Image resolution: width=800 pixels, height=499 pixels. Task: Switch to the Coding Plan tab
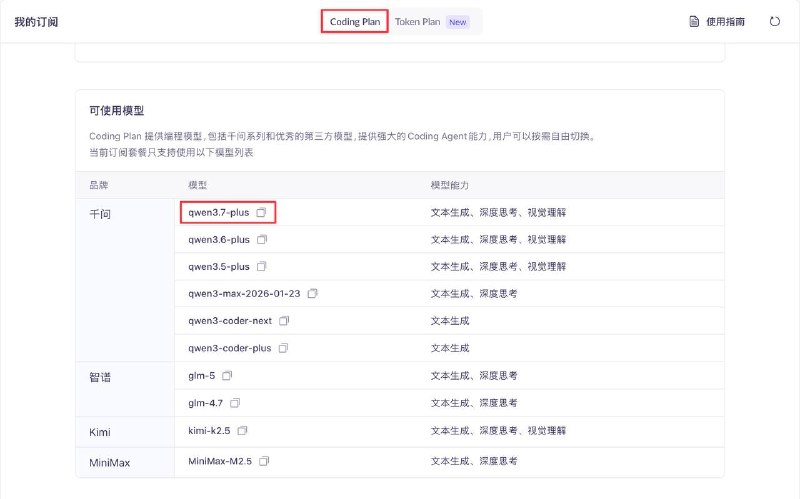point(355,21)
